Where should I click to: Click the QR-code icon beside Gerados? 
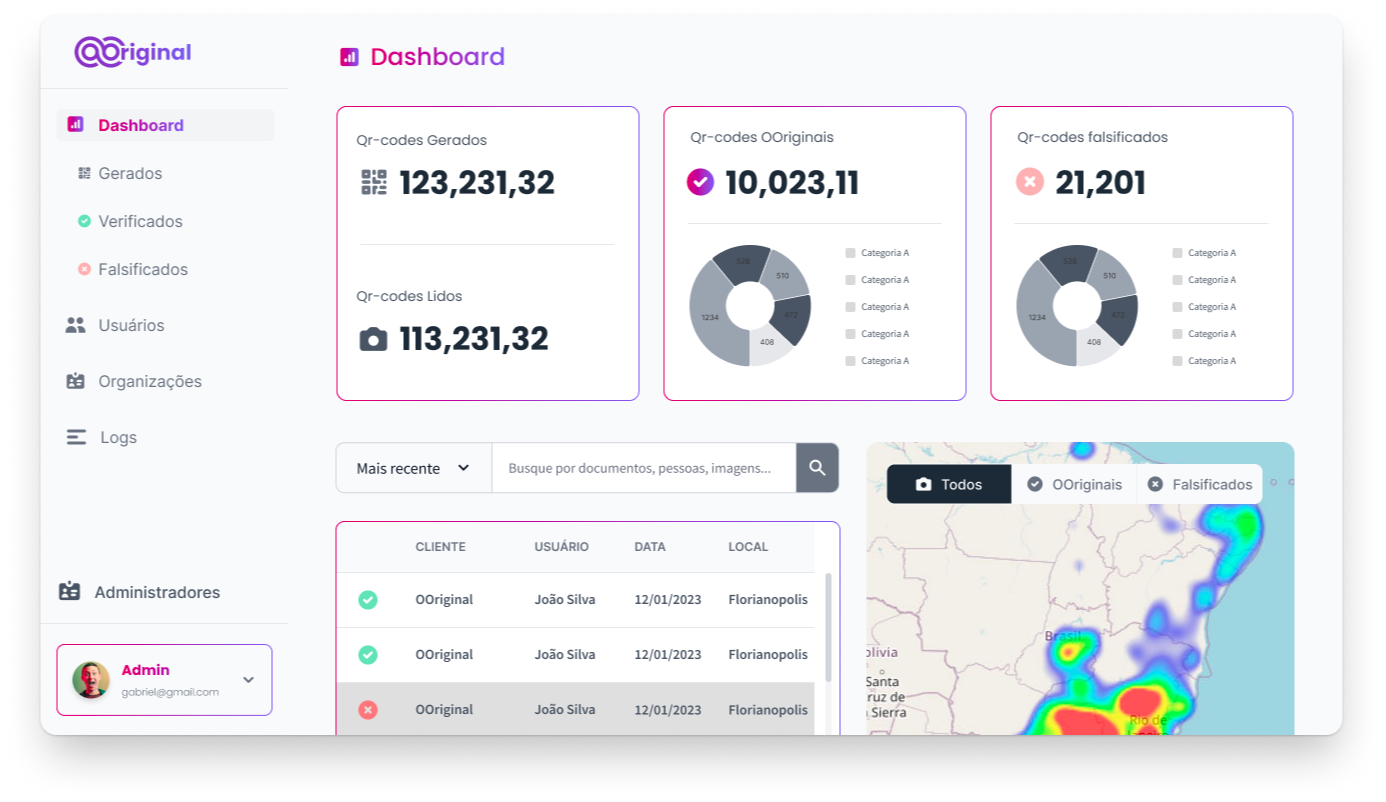tap(84, 173)
